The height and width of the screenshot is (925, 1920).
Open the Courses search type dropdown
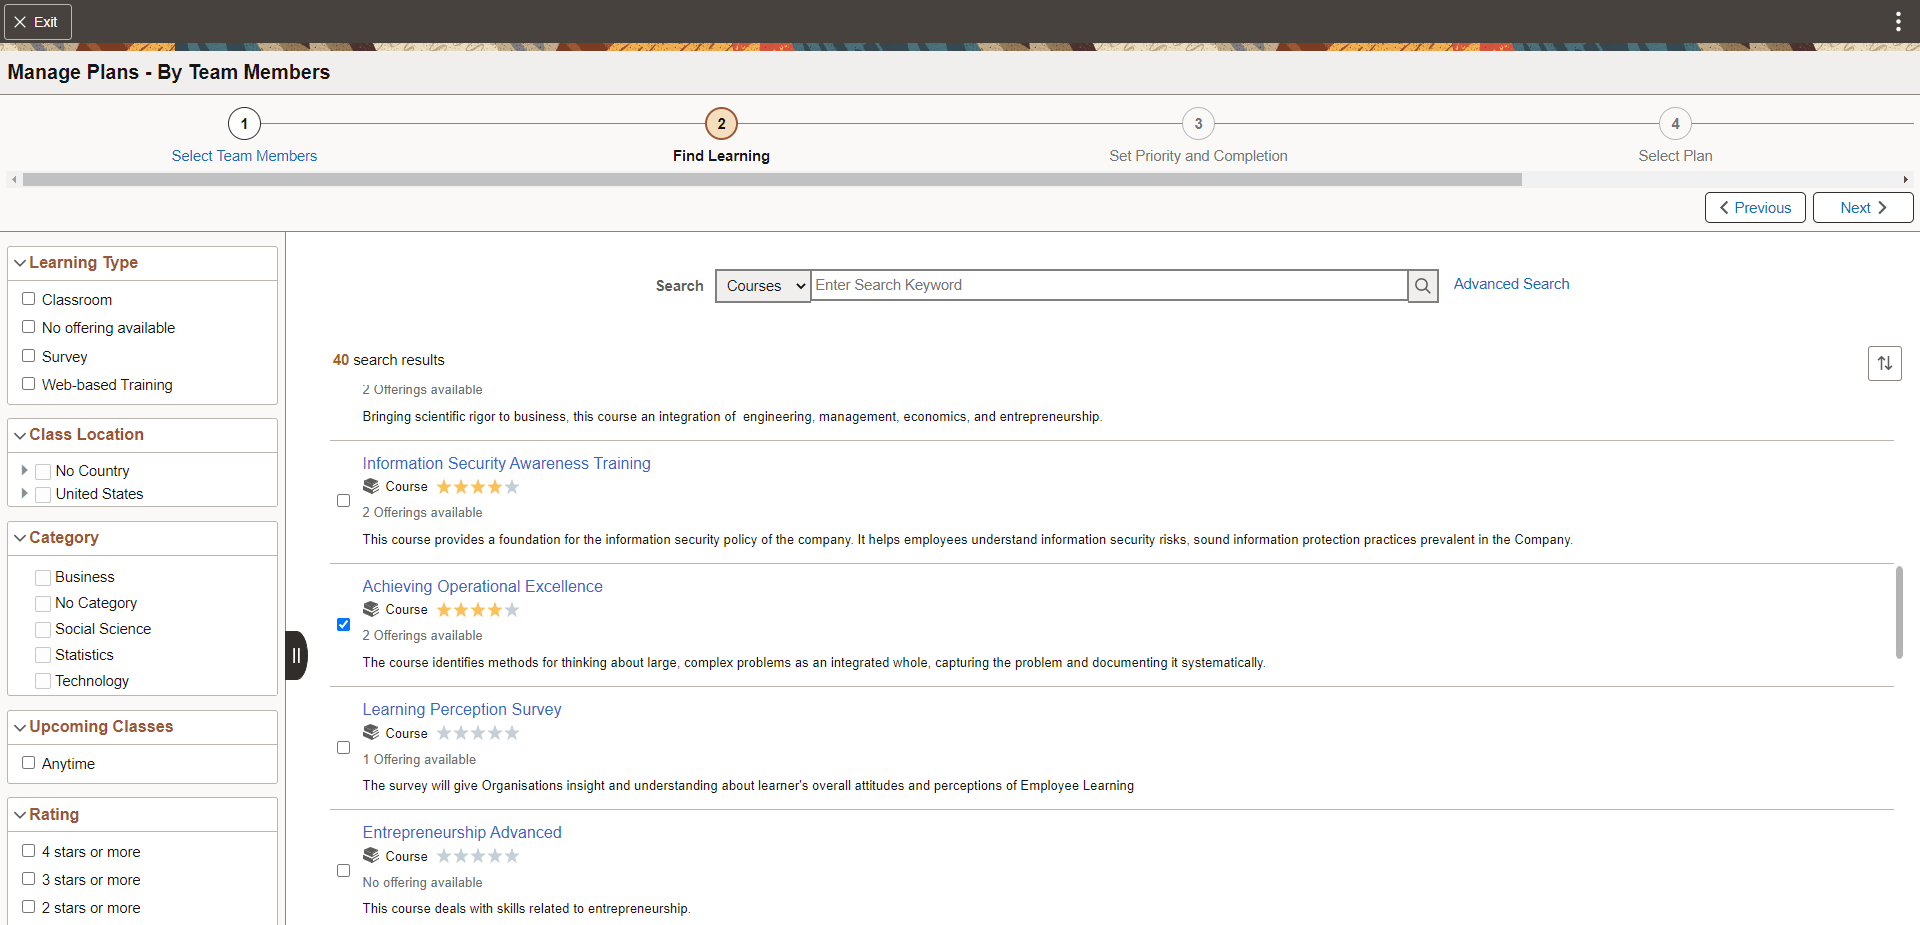(x=762, y=286)
